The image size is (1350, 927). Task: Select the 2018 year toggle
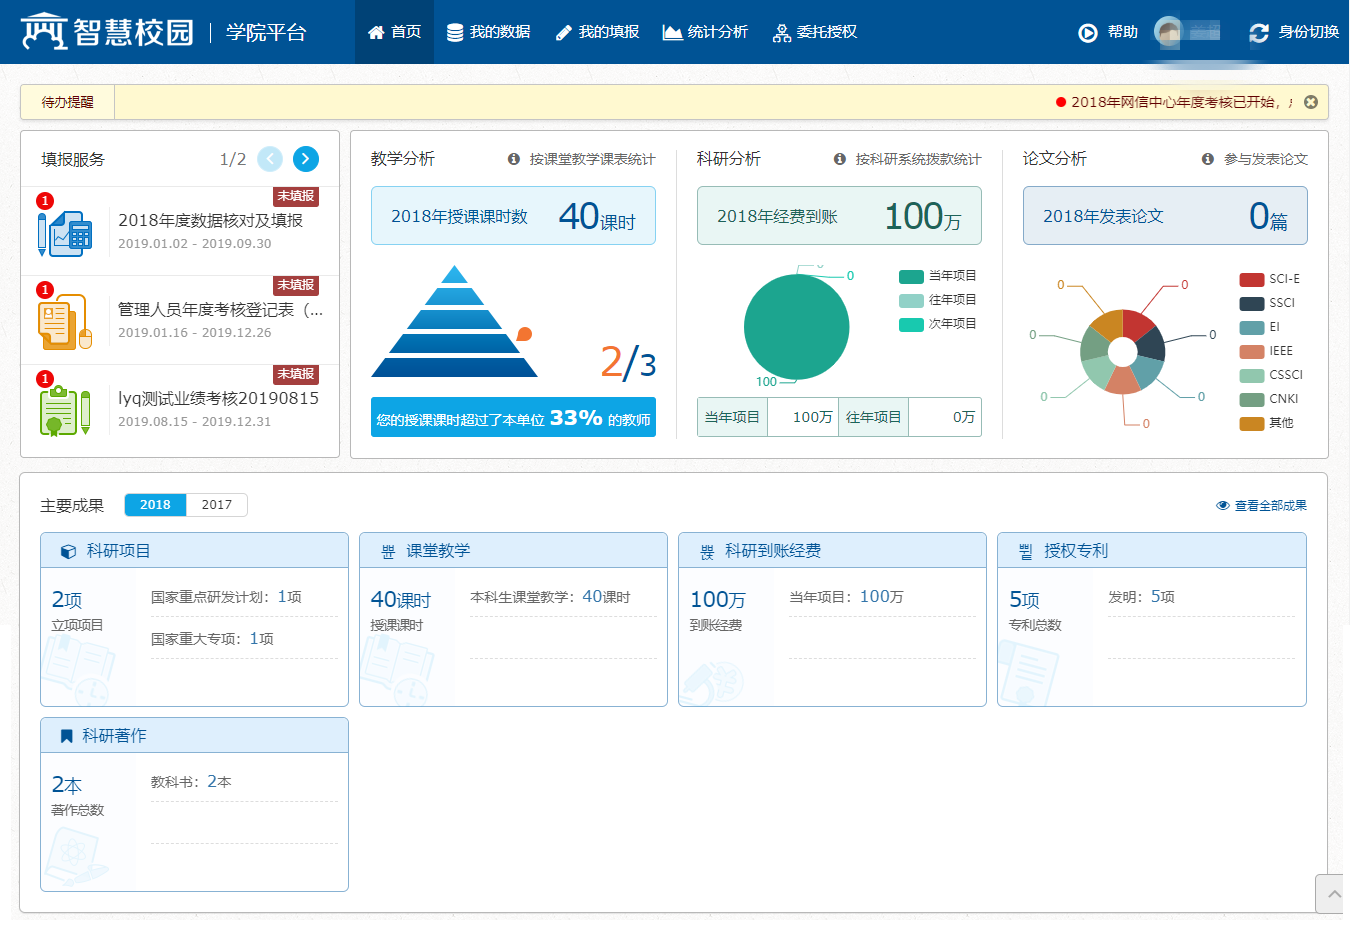155,505
